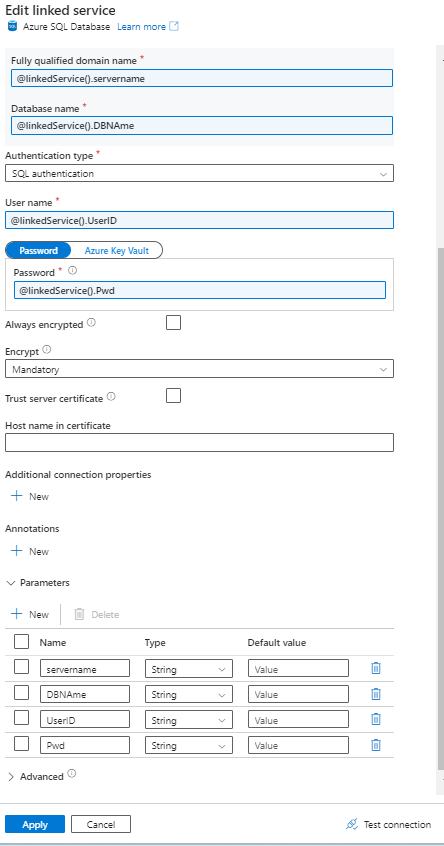Click Database name input field
Viewport: 444px width, 846px height.
(x=202, y=126)
